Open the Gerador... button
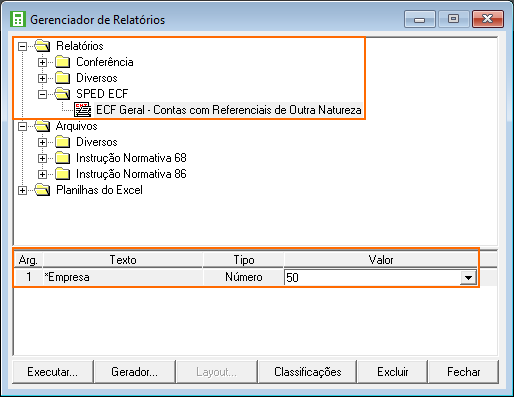This screenshot has height=397, width=514. pyautogui.click(x=135, y=372)
